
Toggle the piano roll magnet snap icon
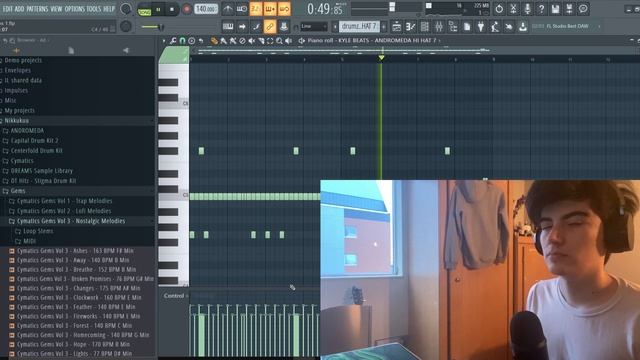[182, 41]
